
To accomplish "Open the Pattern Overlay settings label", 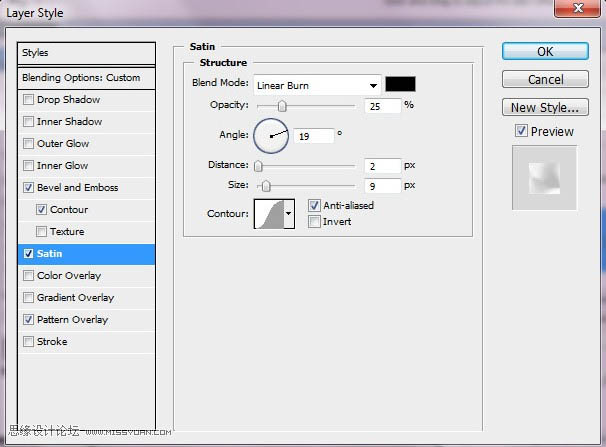I will coord(72,320).
